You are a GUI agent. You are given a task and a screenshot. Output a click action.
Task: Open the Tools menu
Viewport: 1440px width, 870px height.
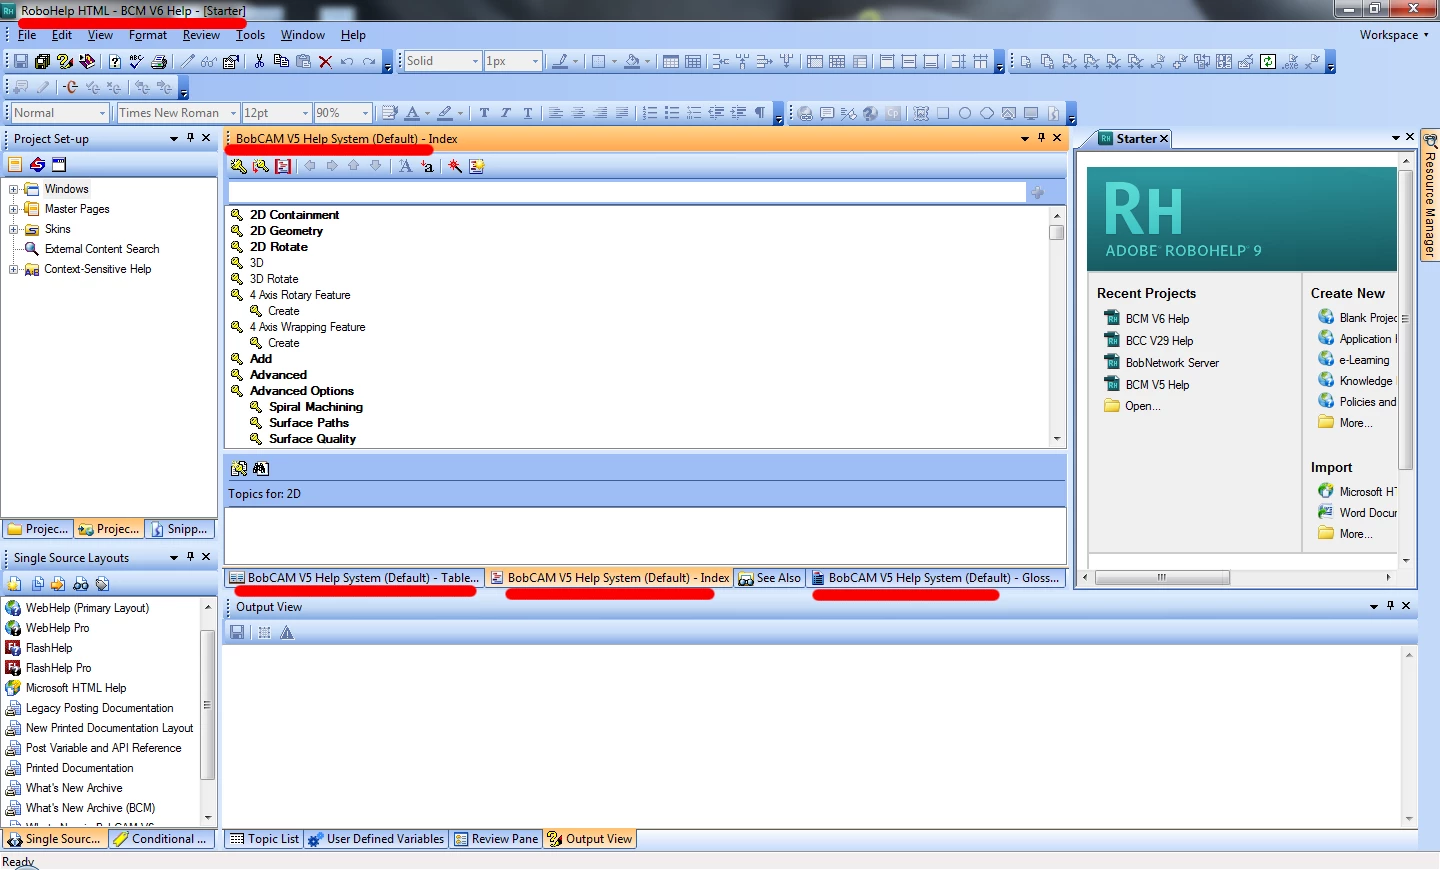[250, 35]
